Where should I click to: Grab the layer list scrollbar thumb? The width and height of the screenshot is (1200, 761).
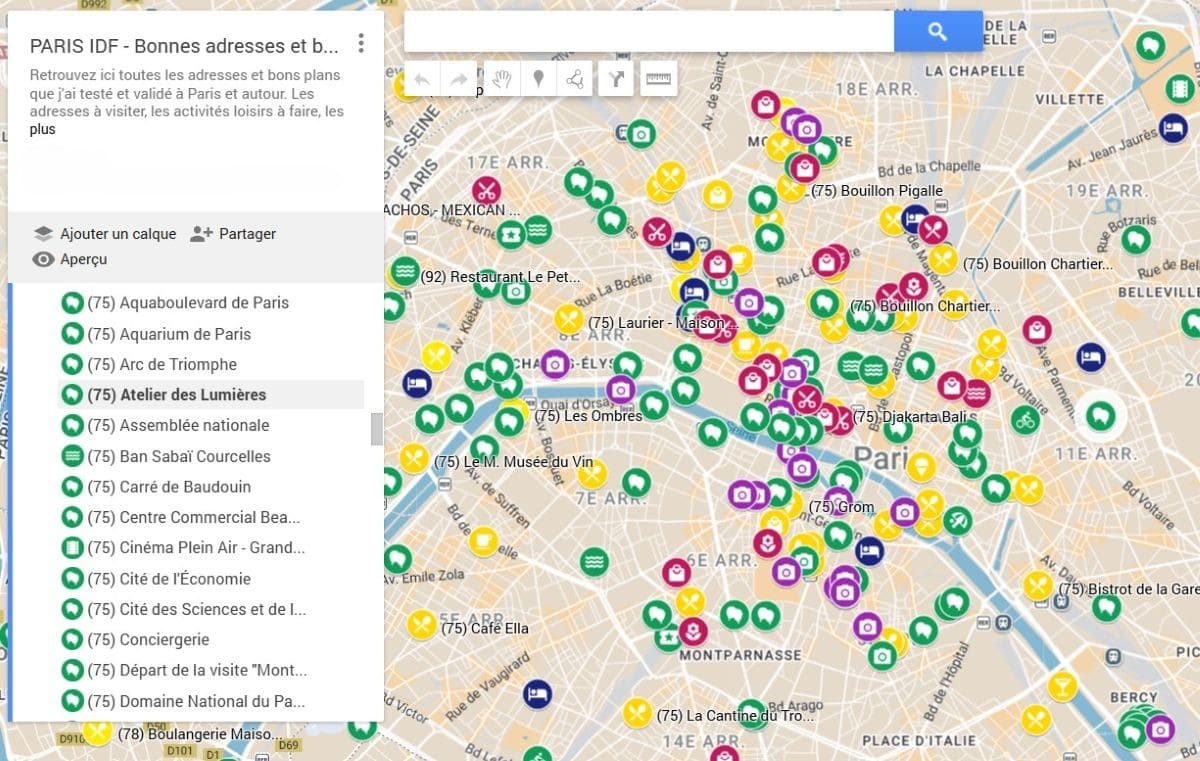tap(377, 429)
